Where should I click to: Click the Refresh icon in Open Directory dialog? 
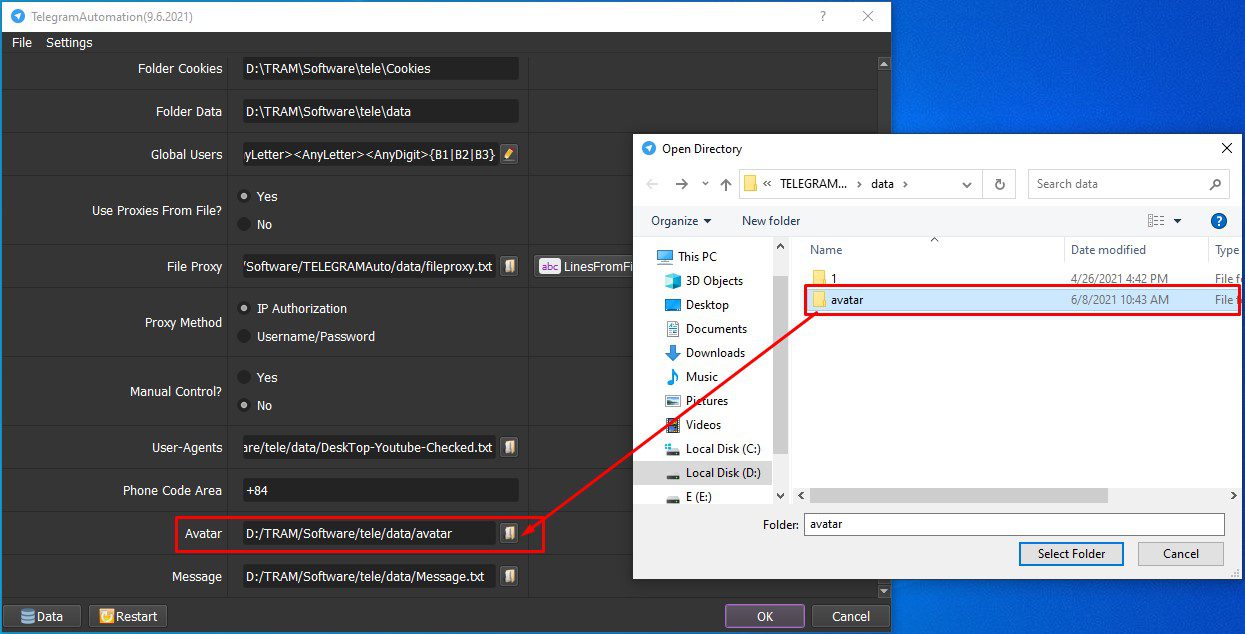(x=999, y=184)
